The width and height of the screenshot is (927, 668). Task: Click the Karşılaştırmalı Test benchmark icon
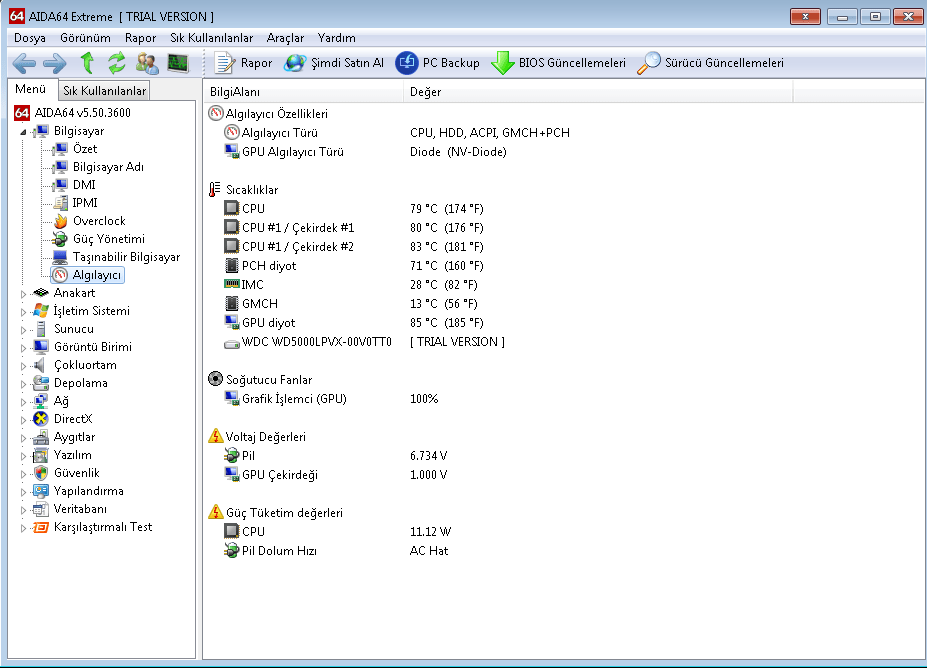41,527
